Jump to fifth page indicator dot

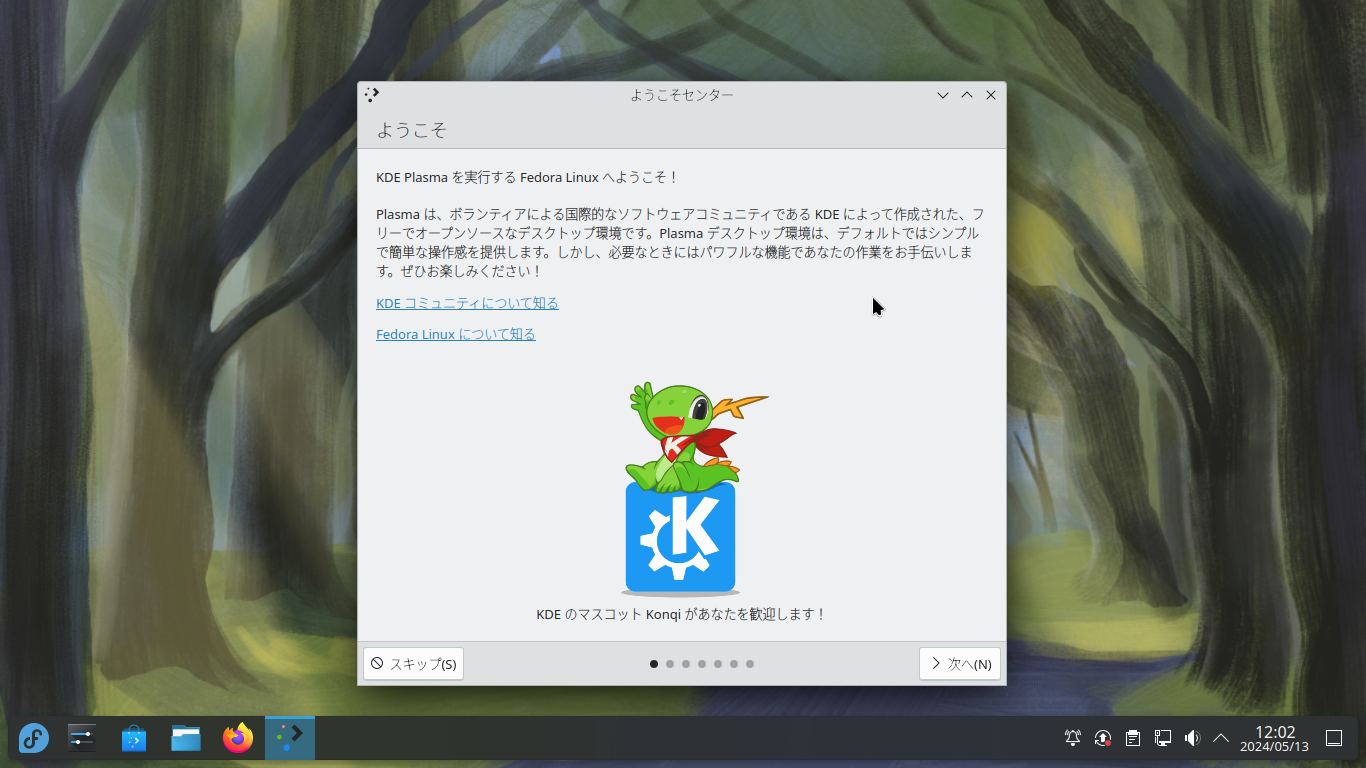coord(718,664)
